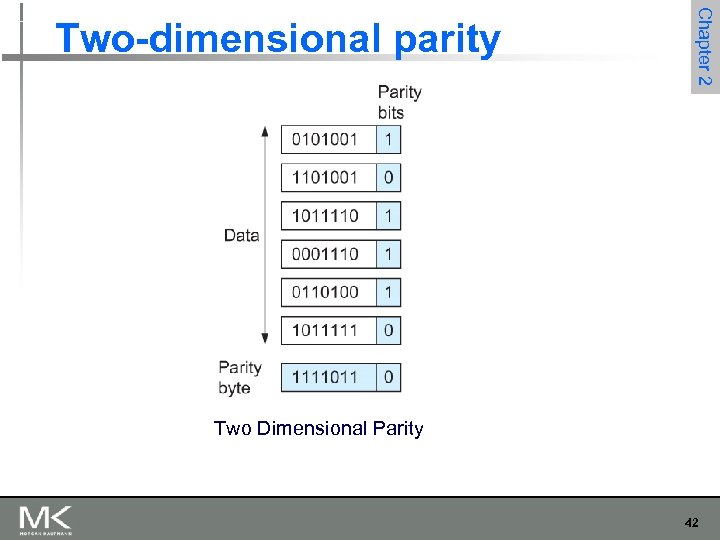Screen dimensions: 720x540
Task: Click the parity byte value 1111011
Action: click(x=329, y=377)
